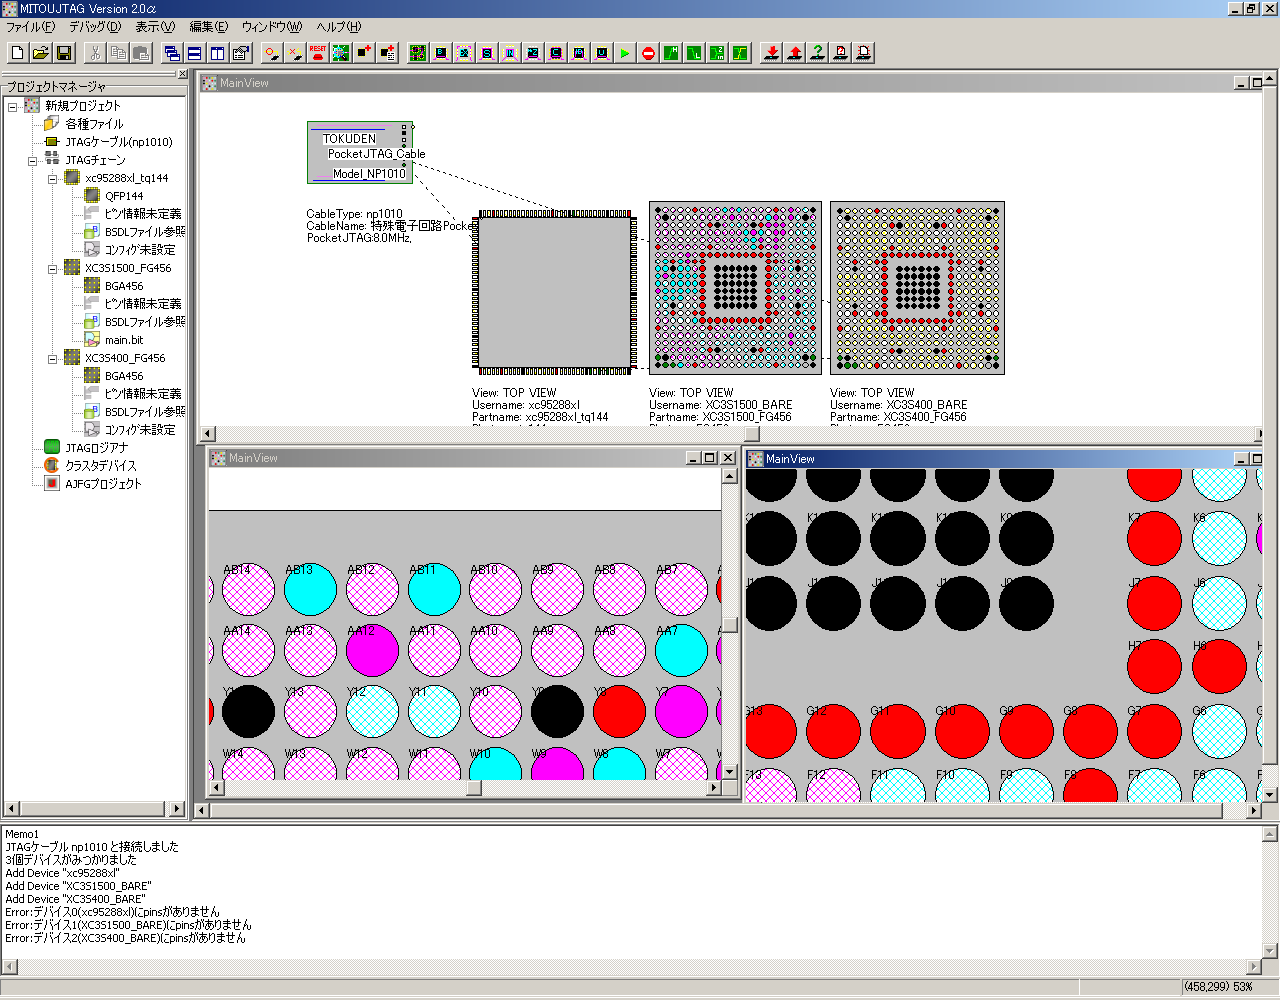Image resolution: width=1280 pixels, height=1000 pixels.
Task: Click the green play arrow icon
Action: 625,53
